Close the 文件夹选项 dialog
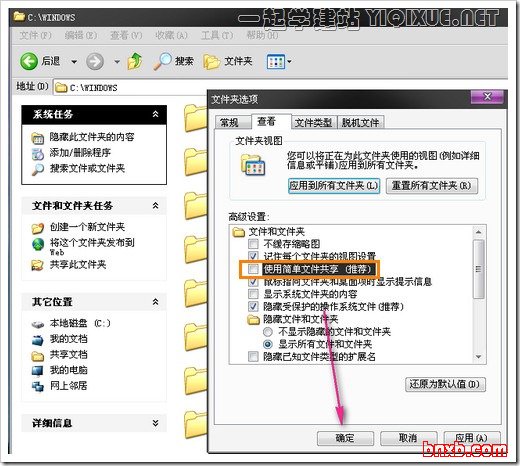 click(487, 97)
